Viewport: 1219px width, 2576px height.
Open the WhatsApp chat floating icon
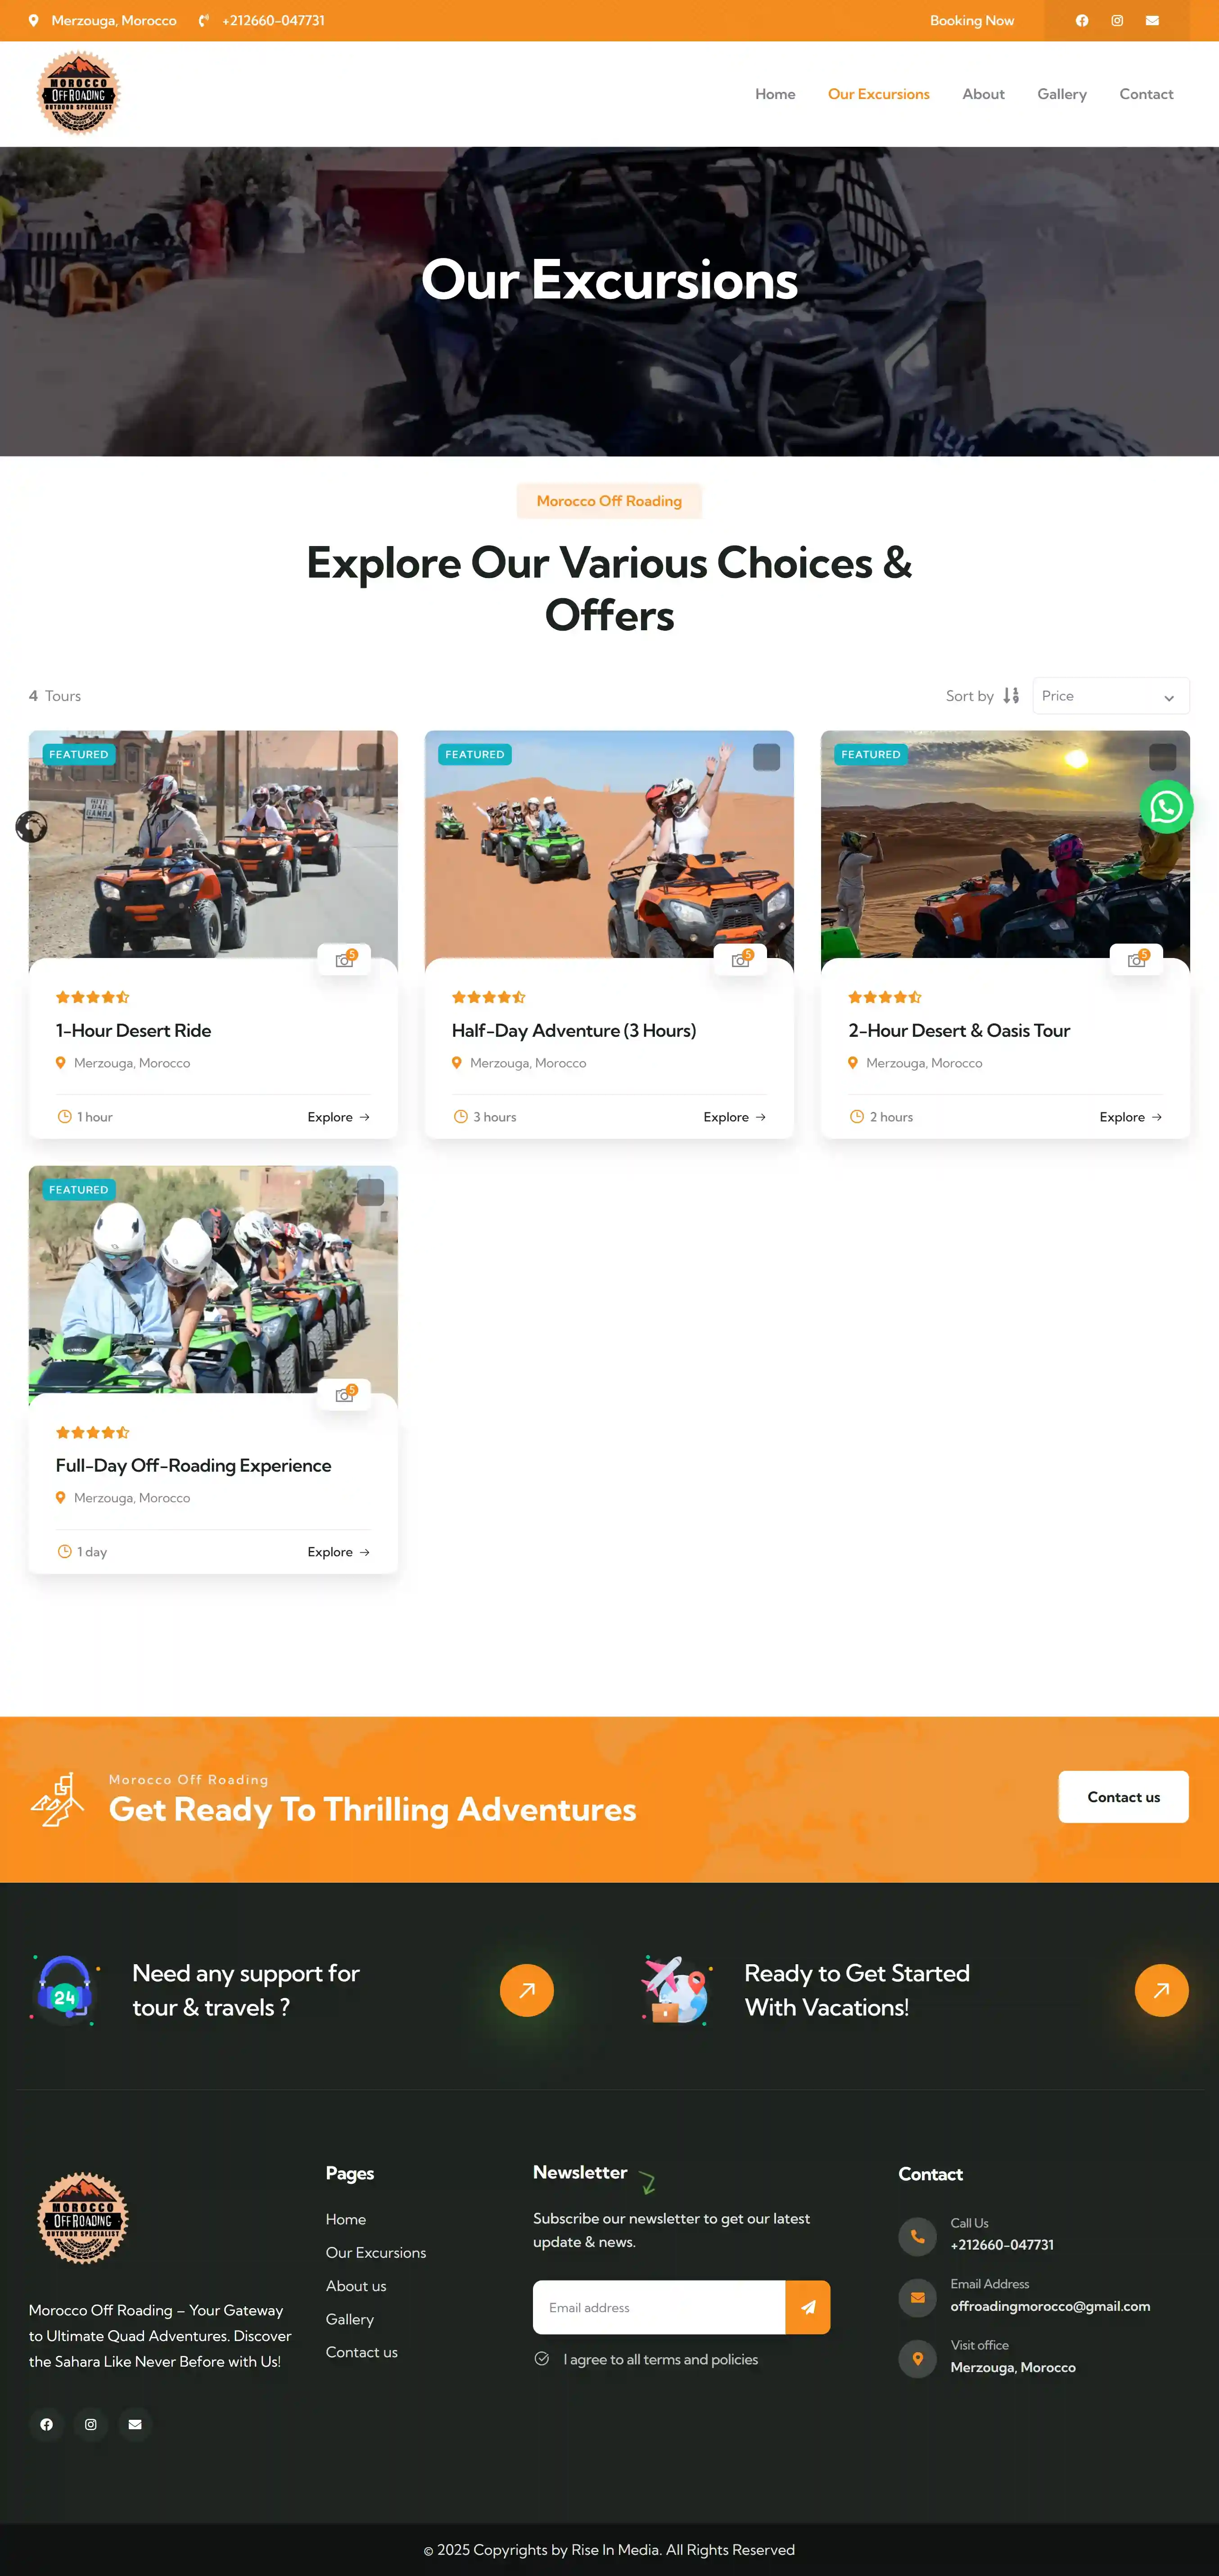tap(1166, 807)
